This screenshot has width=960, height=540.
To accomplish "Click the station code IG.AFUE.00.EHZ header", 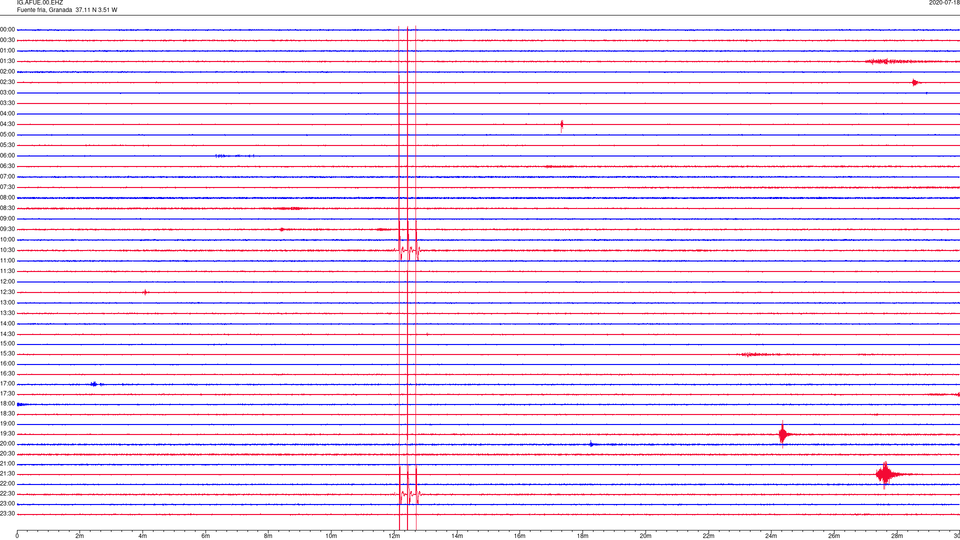I will [x=40, y=3].
